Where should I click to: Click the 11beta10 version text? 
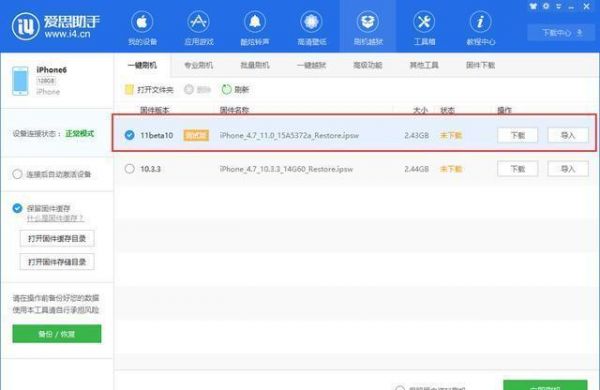tap(157, 135)
